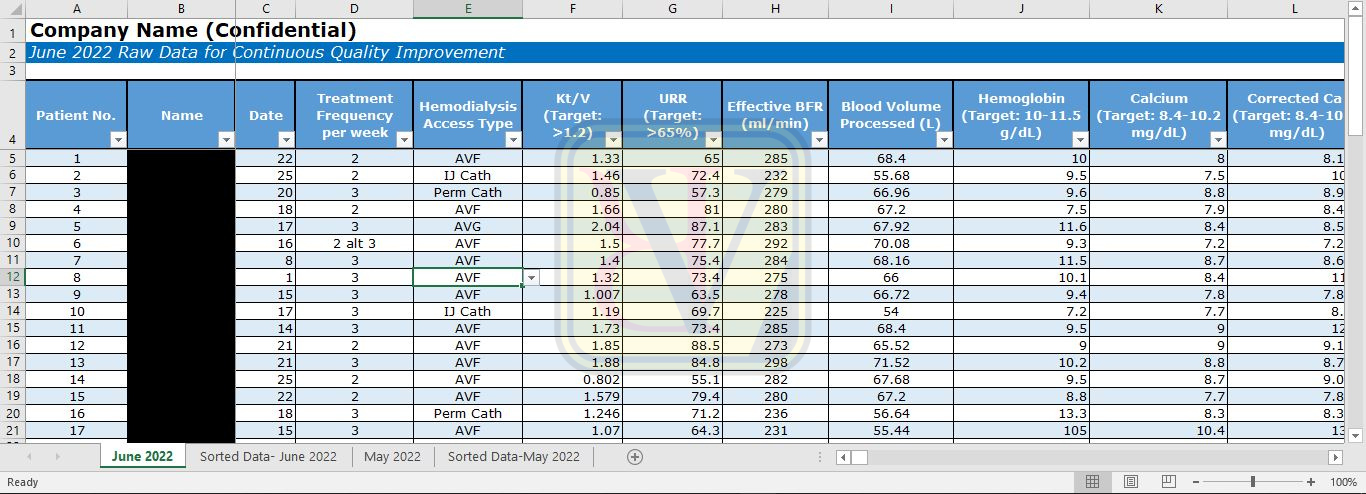
Task: Select the URR value 55.1
Action: [x=672, y=379]
